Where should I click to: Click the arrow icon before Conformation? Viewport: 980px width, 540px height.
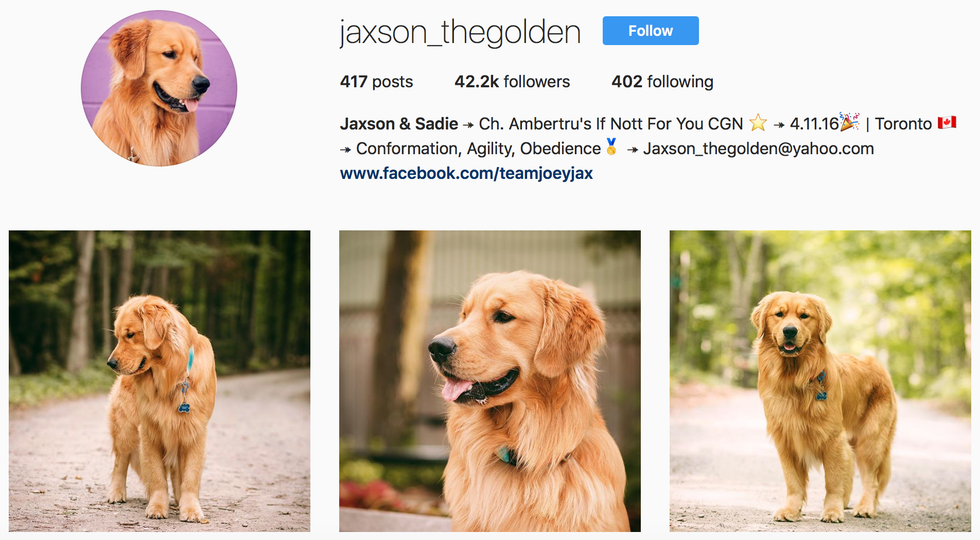[346, 149]
